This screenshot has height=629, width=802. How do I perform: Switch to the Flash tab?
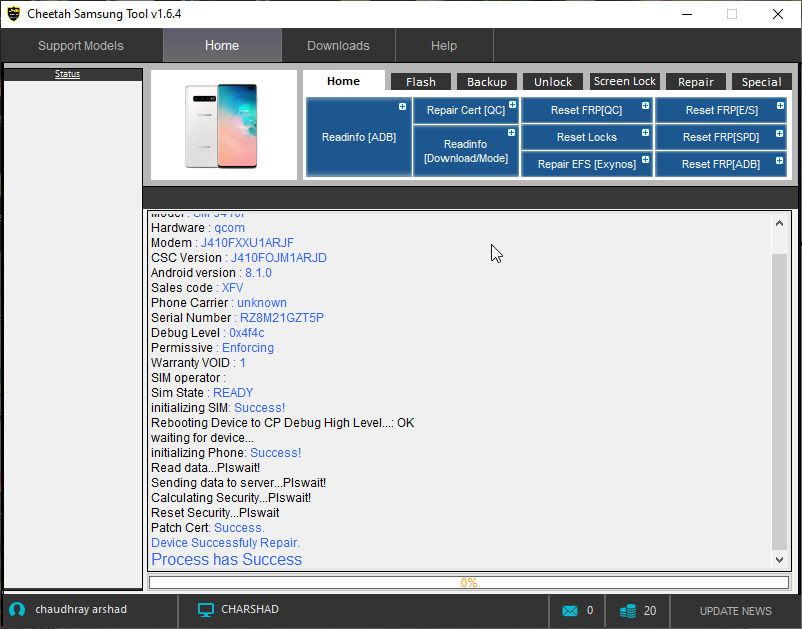[x=421, y=82]
